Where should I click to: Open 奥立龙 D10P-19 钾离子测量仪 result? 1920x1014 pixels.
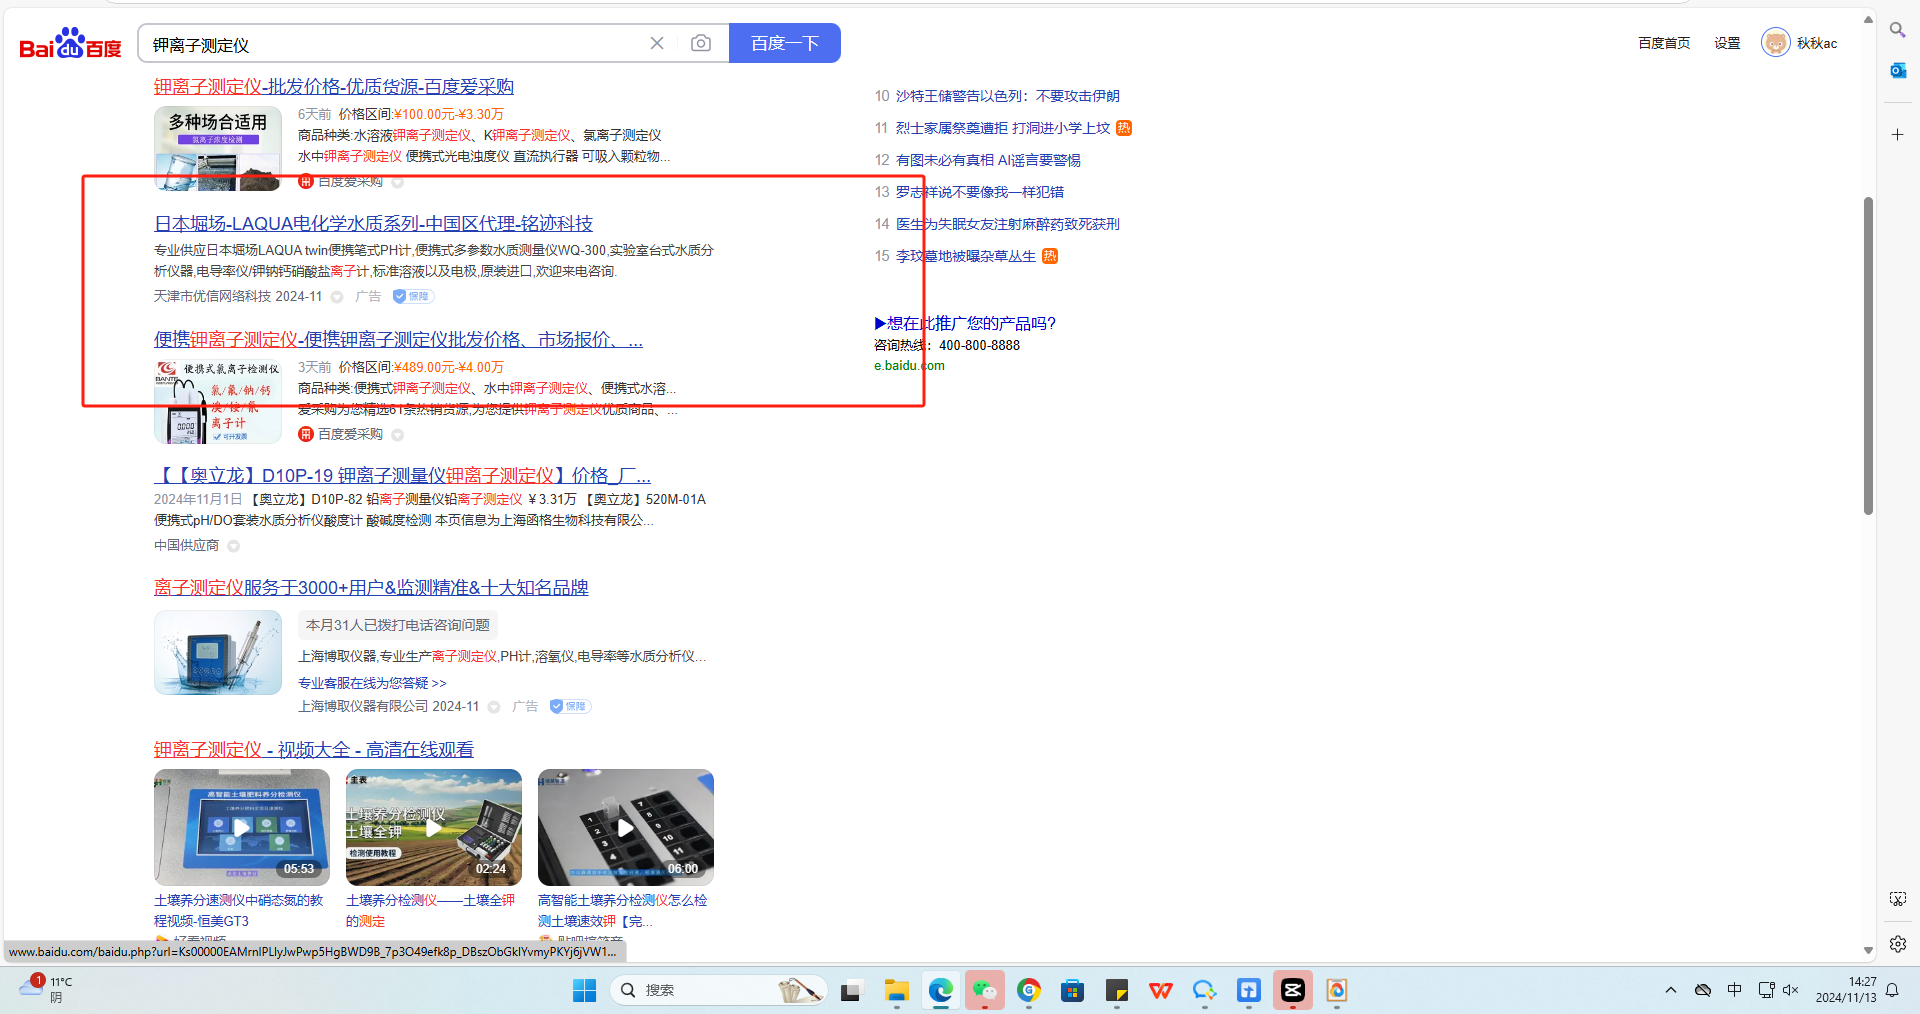pyautogui.click(x=402, y=476)
